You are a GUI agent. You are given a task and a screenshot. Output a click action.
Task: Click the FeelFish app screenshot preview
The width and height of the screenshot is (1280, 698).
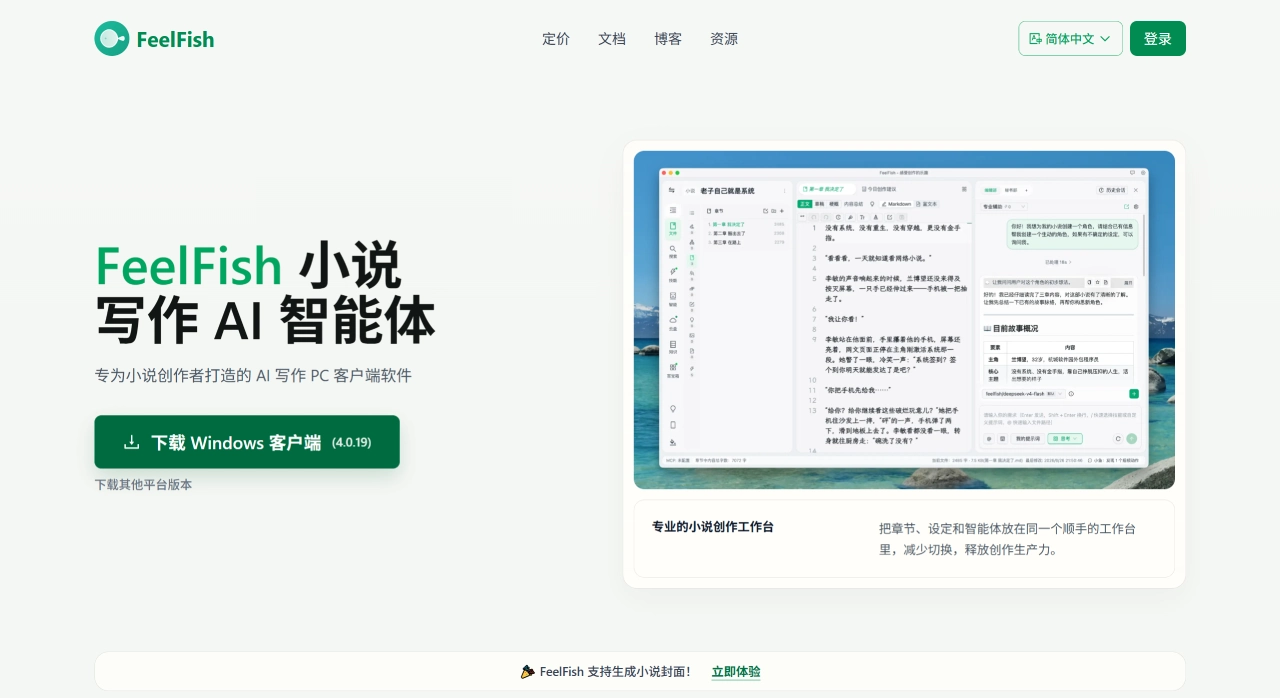tap(904, 320)
